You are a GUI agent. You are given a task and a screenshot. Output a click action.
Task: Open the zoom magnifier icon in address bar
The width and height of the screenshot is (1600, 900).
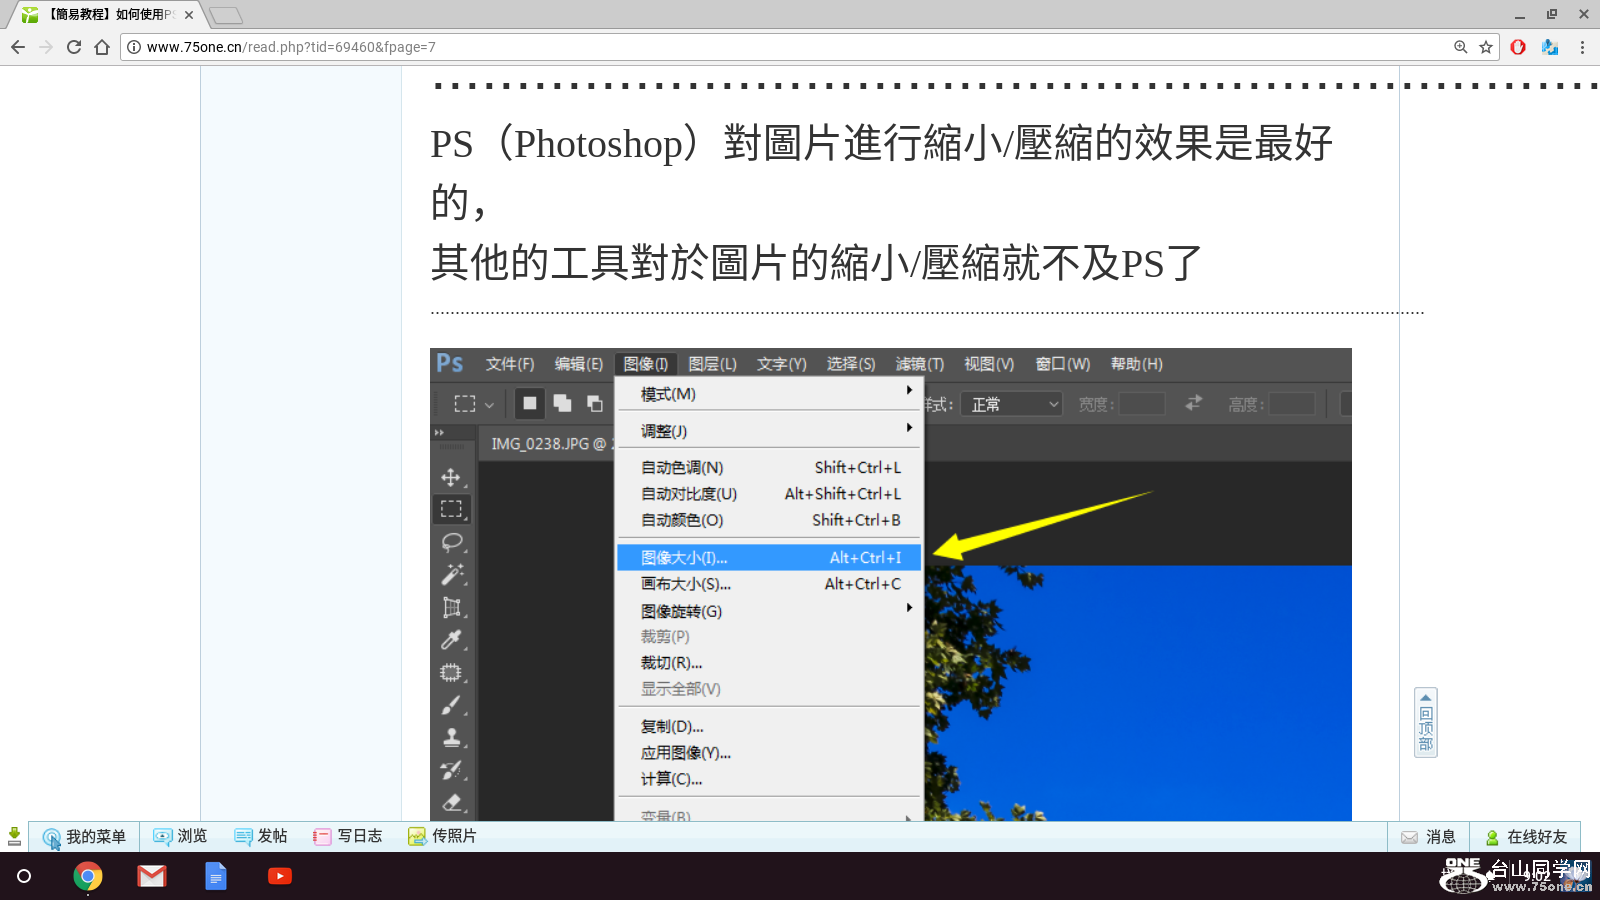1461,47
